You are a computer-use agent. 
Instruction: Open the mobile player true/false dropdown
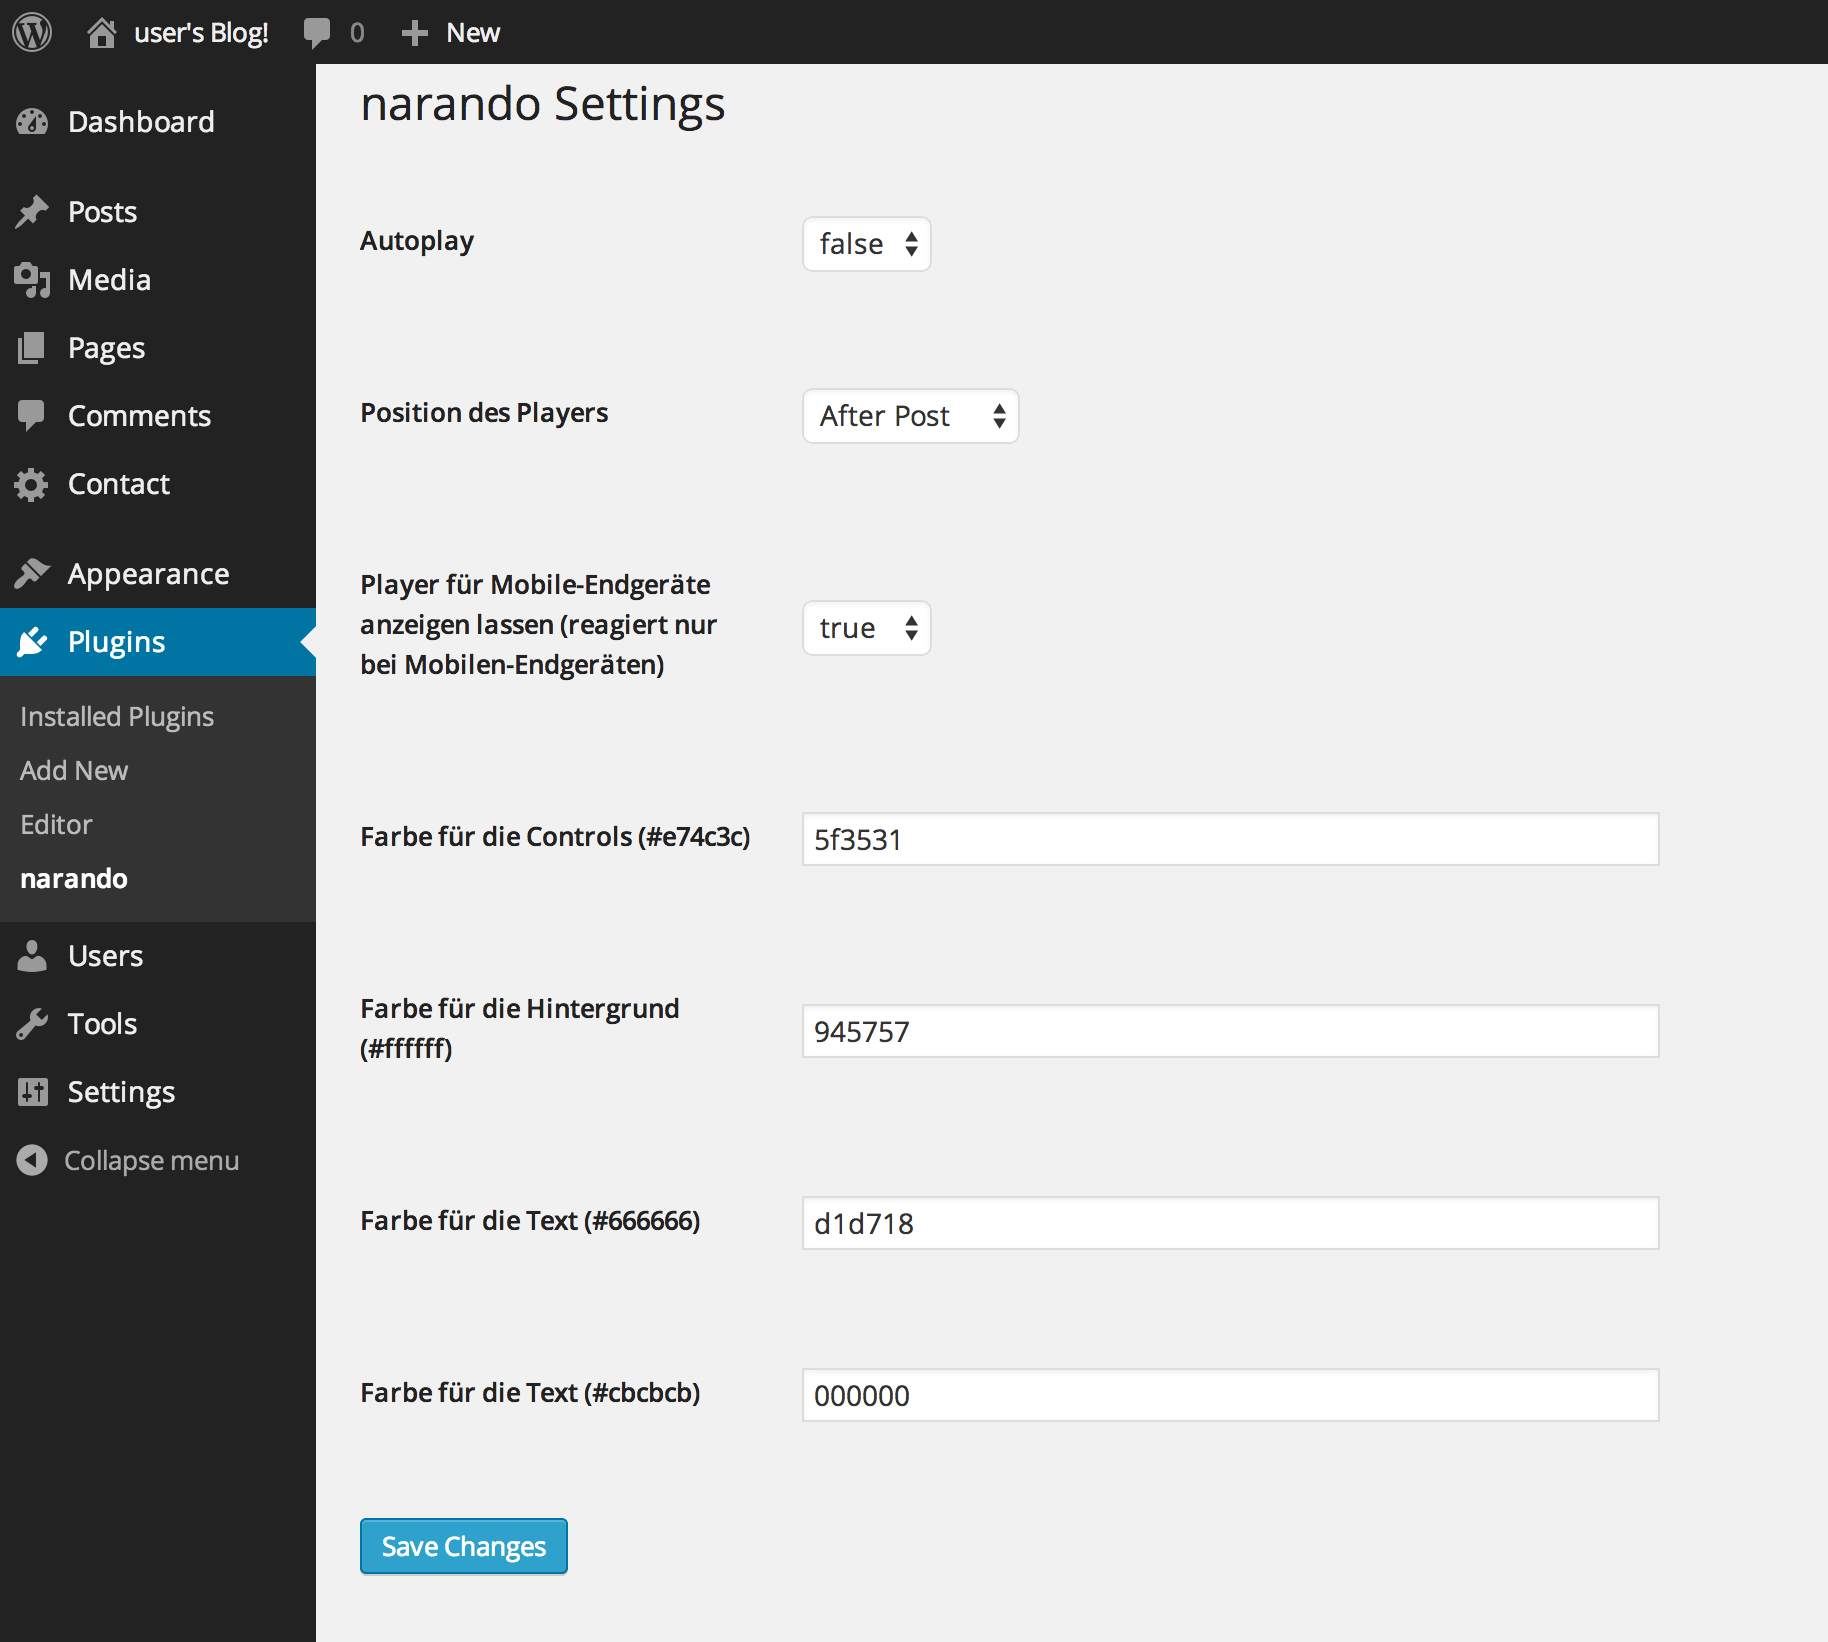[866, 628]
